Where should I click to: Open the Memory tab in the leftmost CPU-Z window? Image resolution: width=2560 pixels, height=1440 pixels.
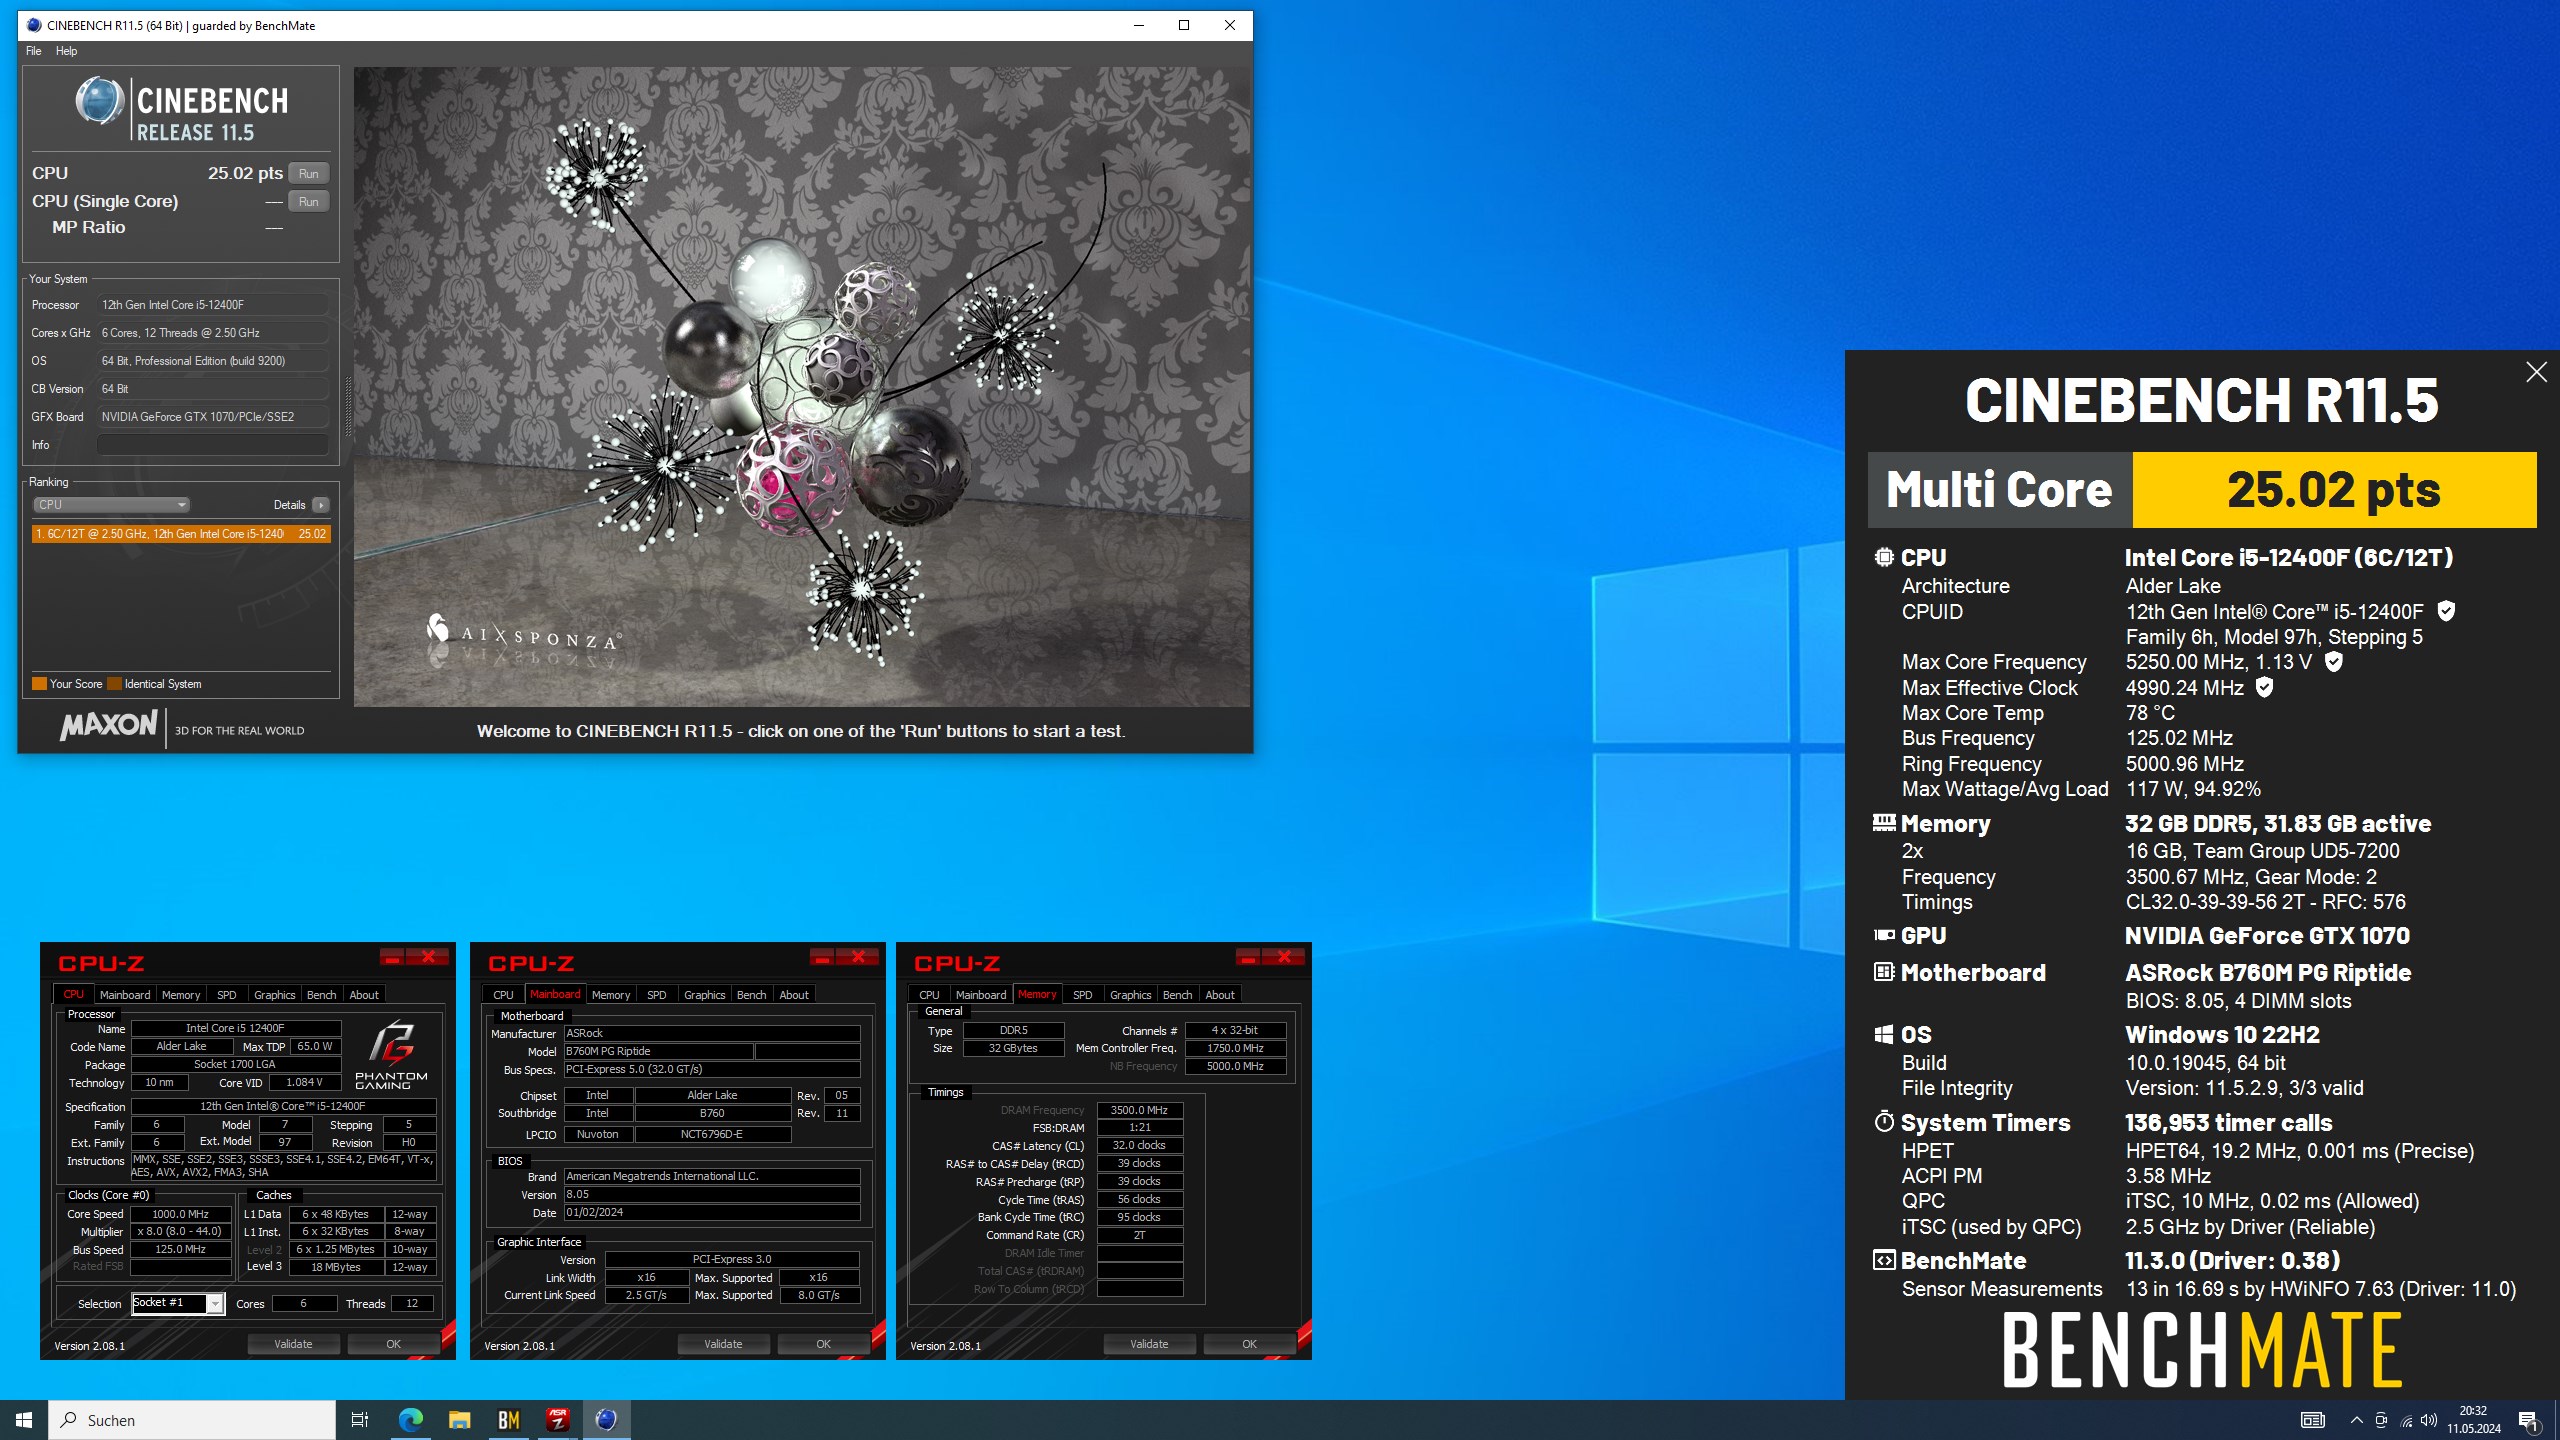pos(181,995)
